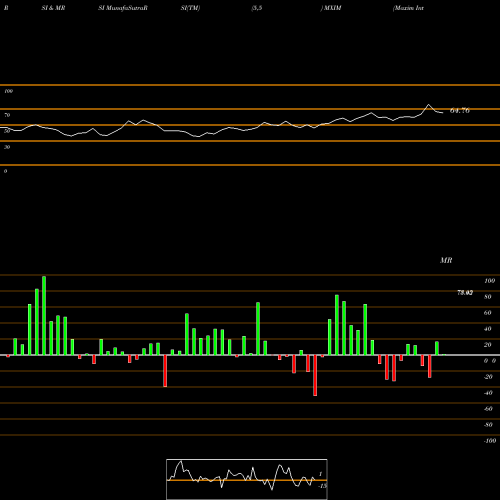Click the 60 label on MR axis
The width and height of the screenshot is (500, 500).
coord(488,313)
